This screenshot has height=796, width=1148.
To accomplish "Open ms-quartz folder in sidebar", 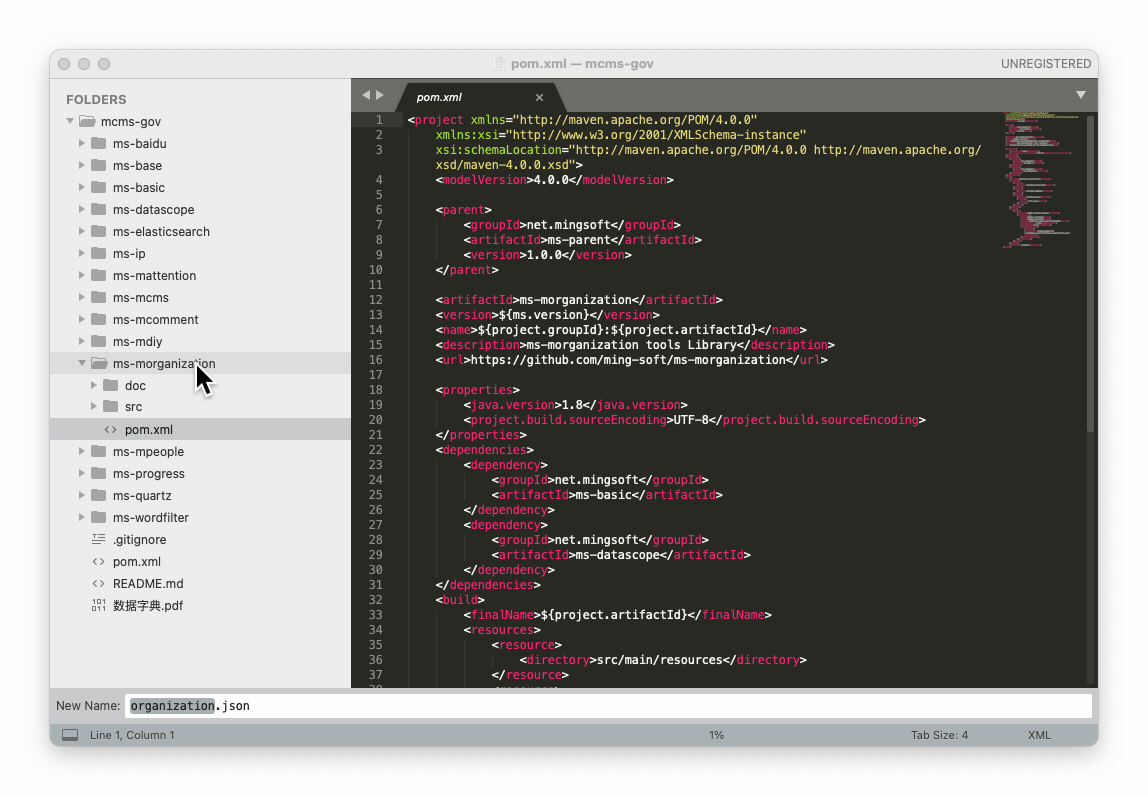I will click(142, 496).
